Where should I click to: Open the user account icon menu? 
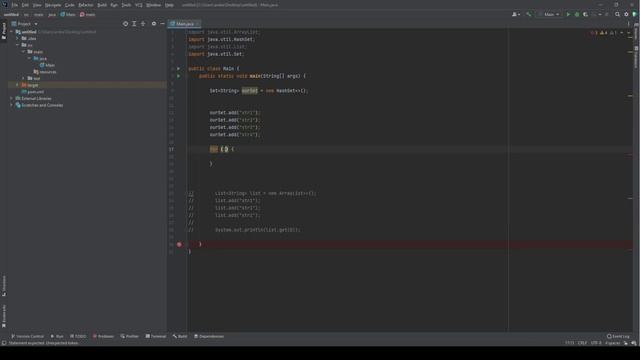[x=516, y=14]
